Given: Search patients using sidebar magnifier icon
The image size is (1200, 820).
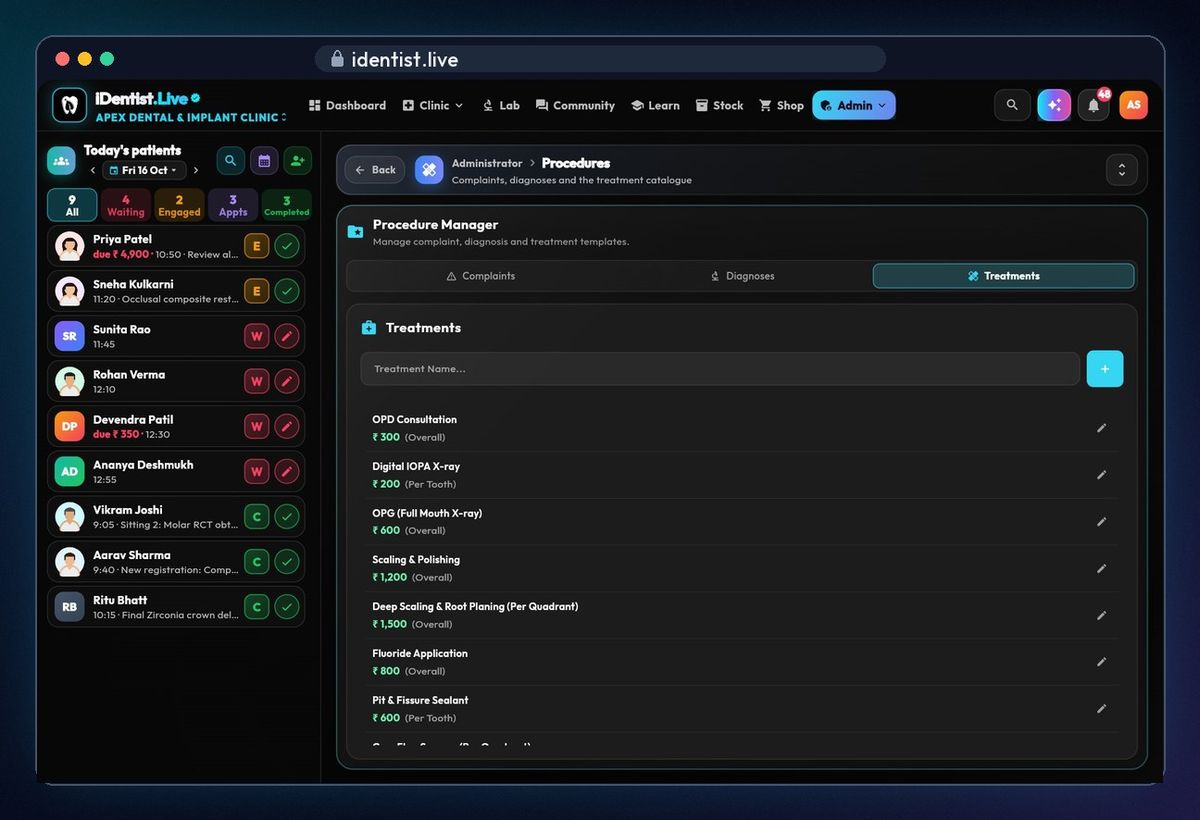Looking at the screenshot, I should click(230, 160).
